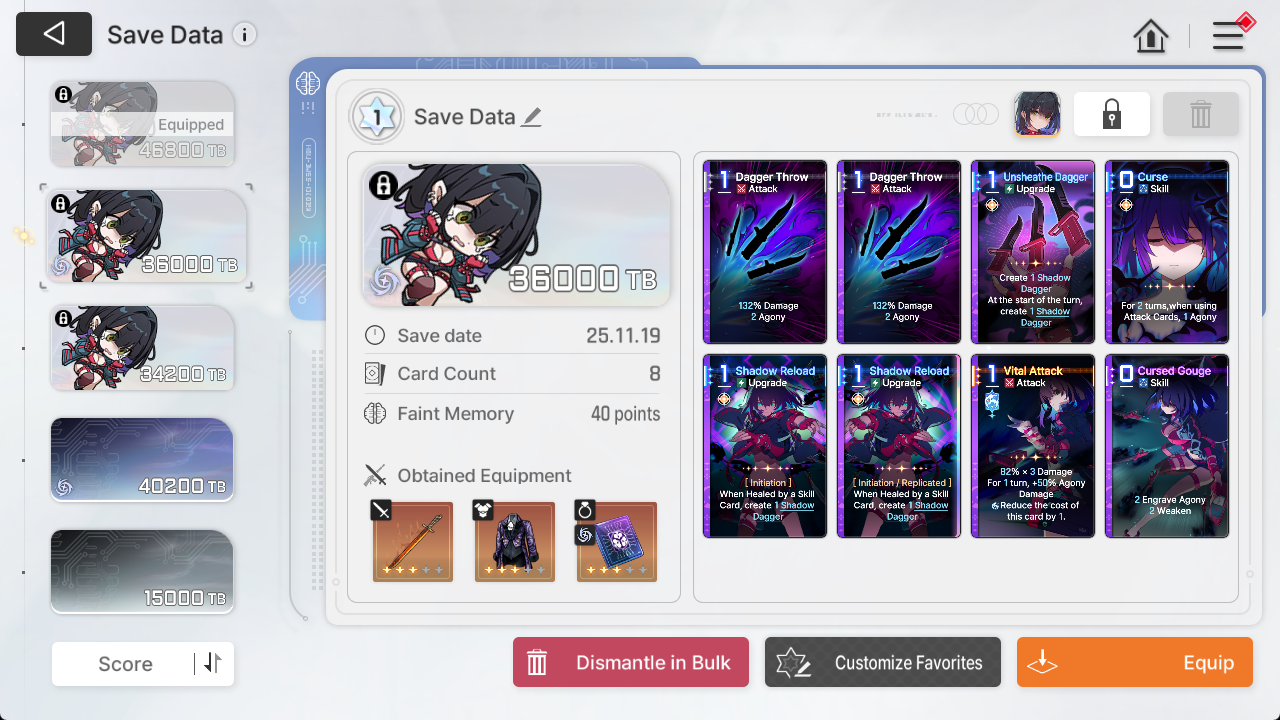Screen dimensions: 1280x720
Task: Return to the home screen icon
Action: [x=1151, y=36]
